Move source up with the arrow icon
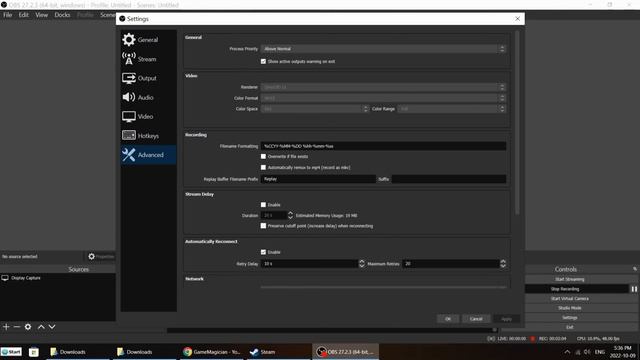Screen dimensions: 640x360 coord(41,327)
